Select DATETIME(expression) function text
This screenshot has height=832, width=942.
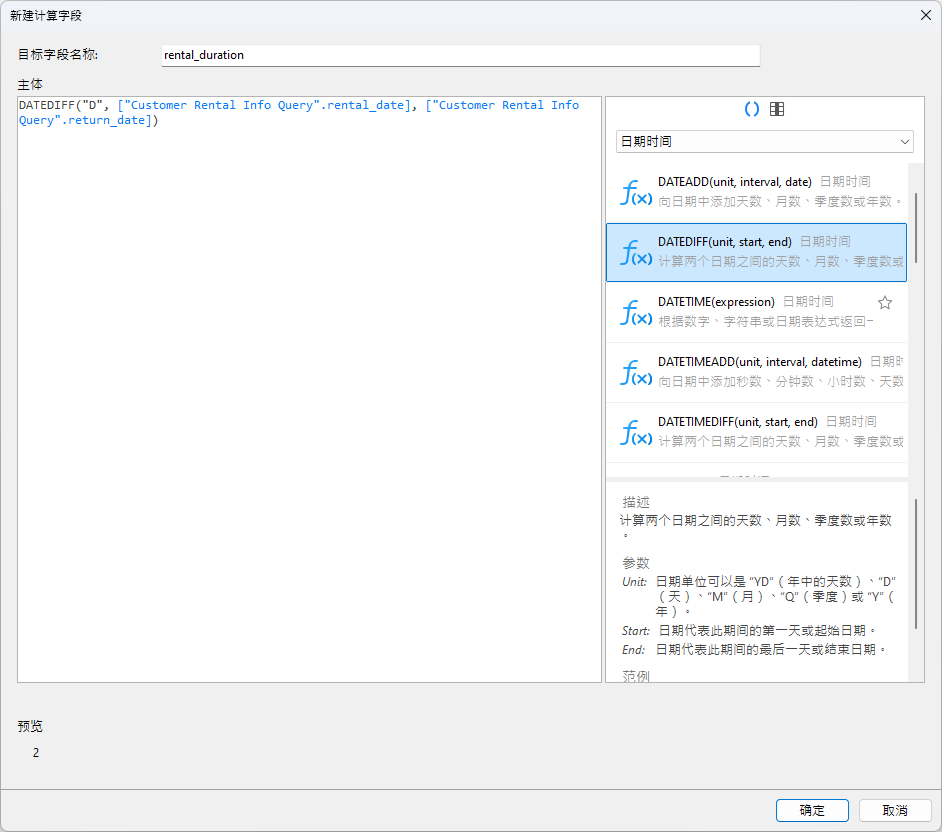[716, 302]
